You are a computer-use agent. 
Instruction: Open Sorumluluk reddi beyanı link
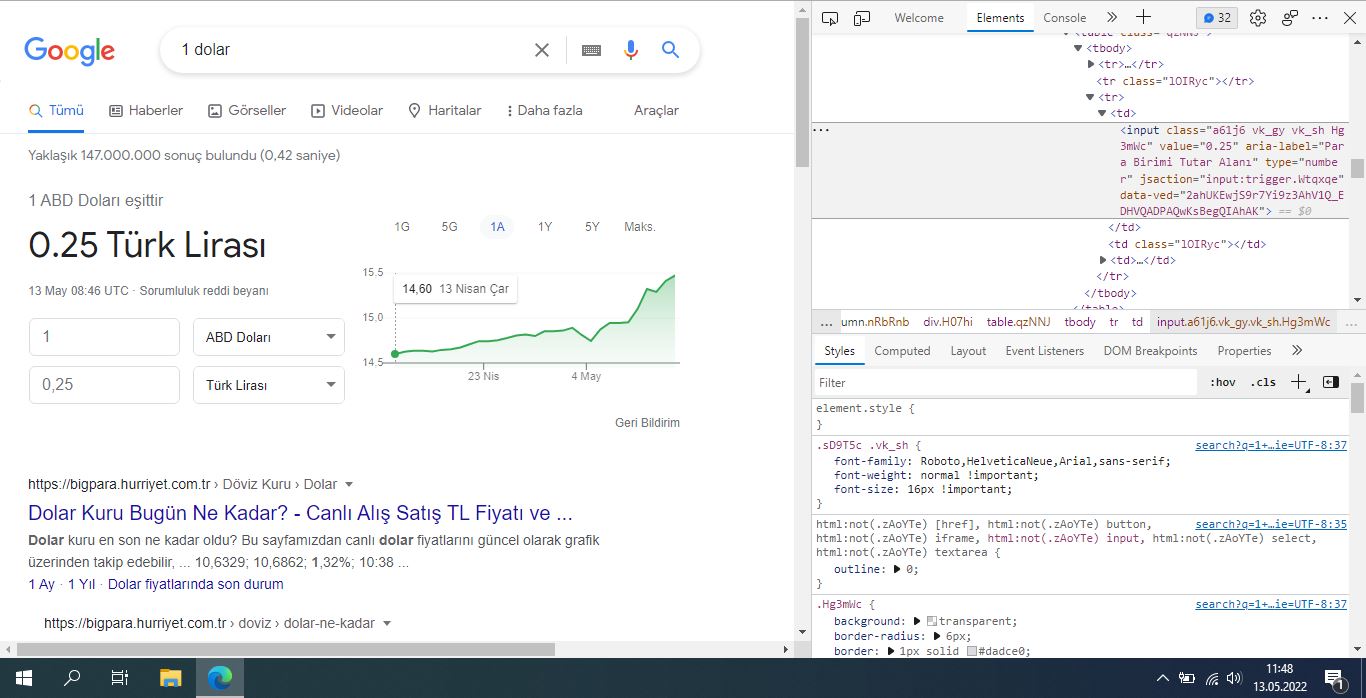pyautogui.click(x=204, y=291)
